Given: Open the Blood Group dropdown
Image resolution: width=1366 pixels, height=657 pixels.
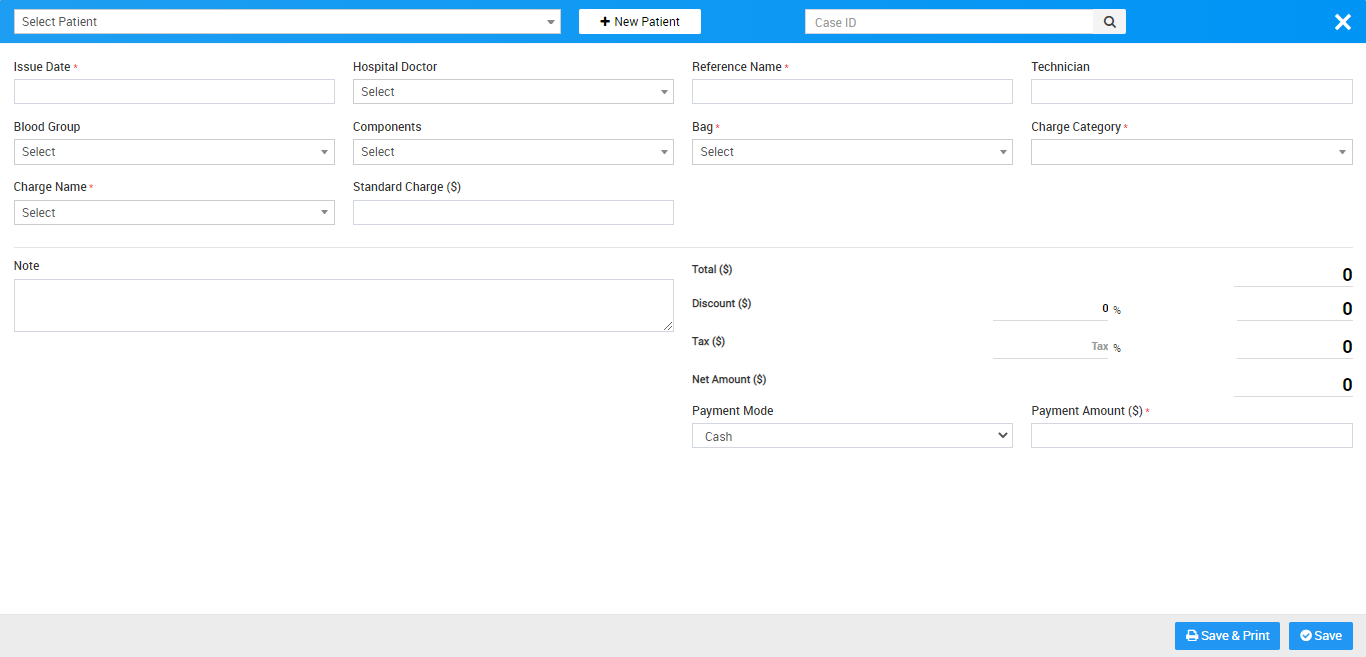Looking at the screenshot, I should click(x=174, y=152).
